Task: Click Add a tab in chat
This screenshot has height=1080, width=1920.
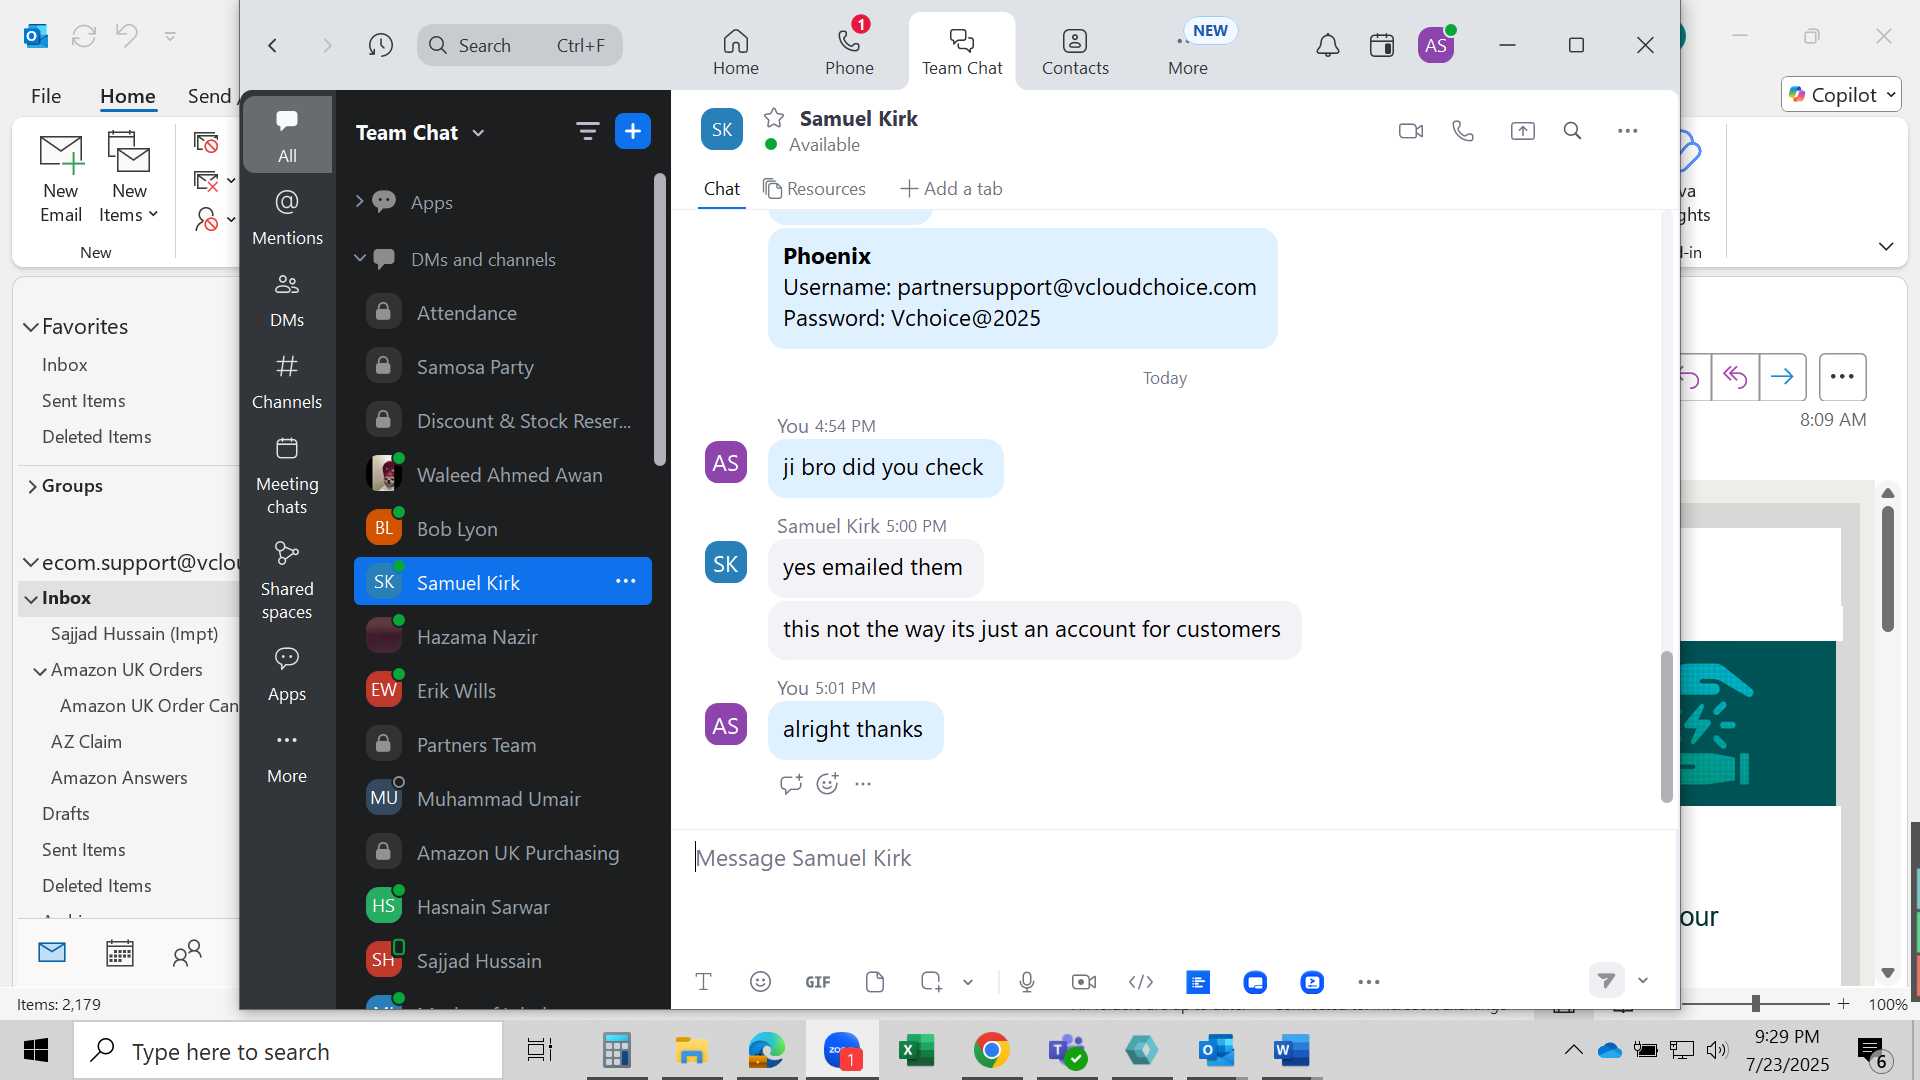Action: (951, 188)
